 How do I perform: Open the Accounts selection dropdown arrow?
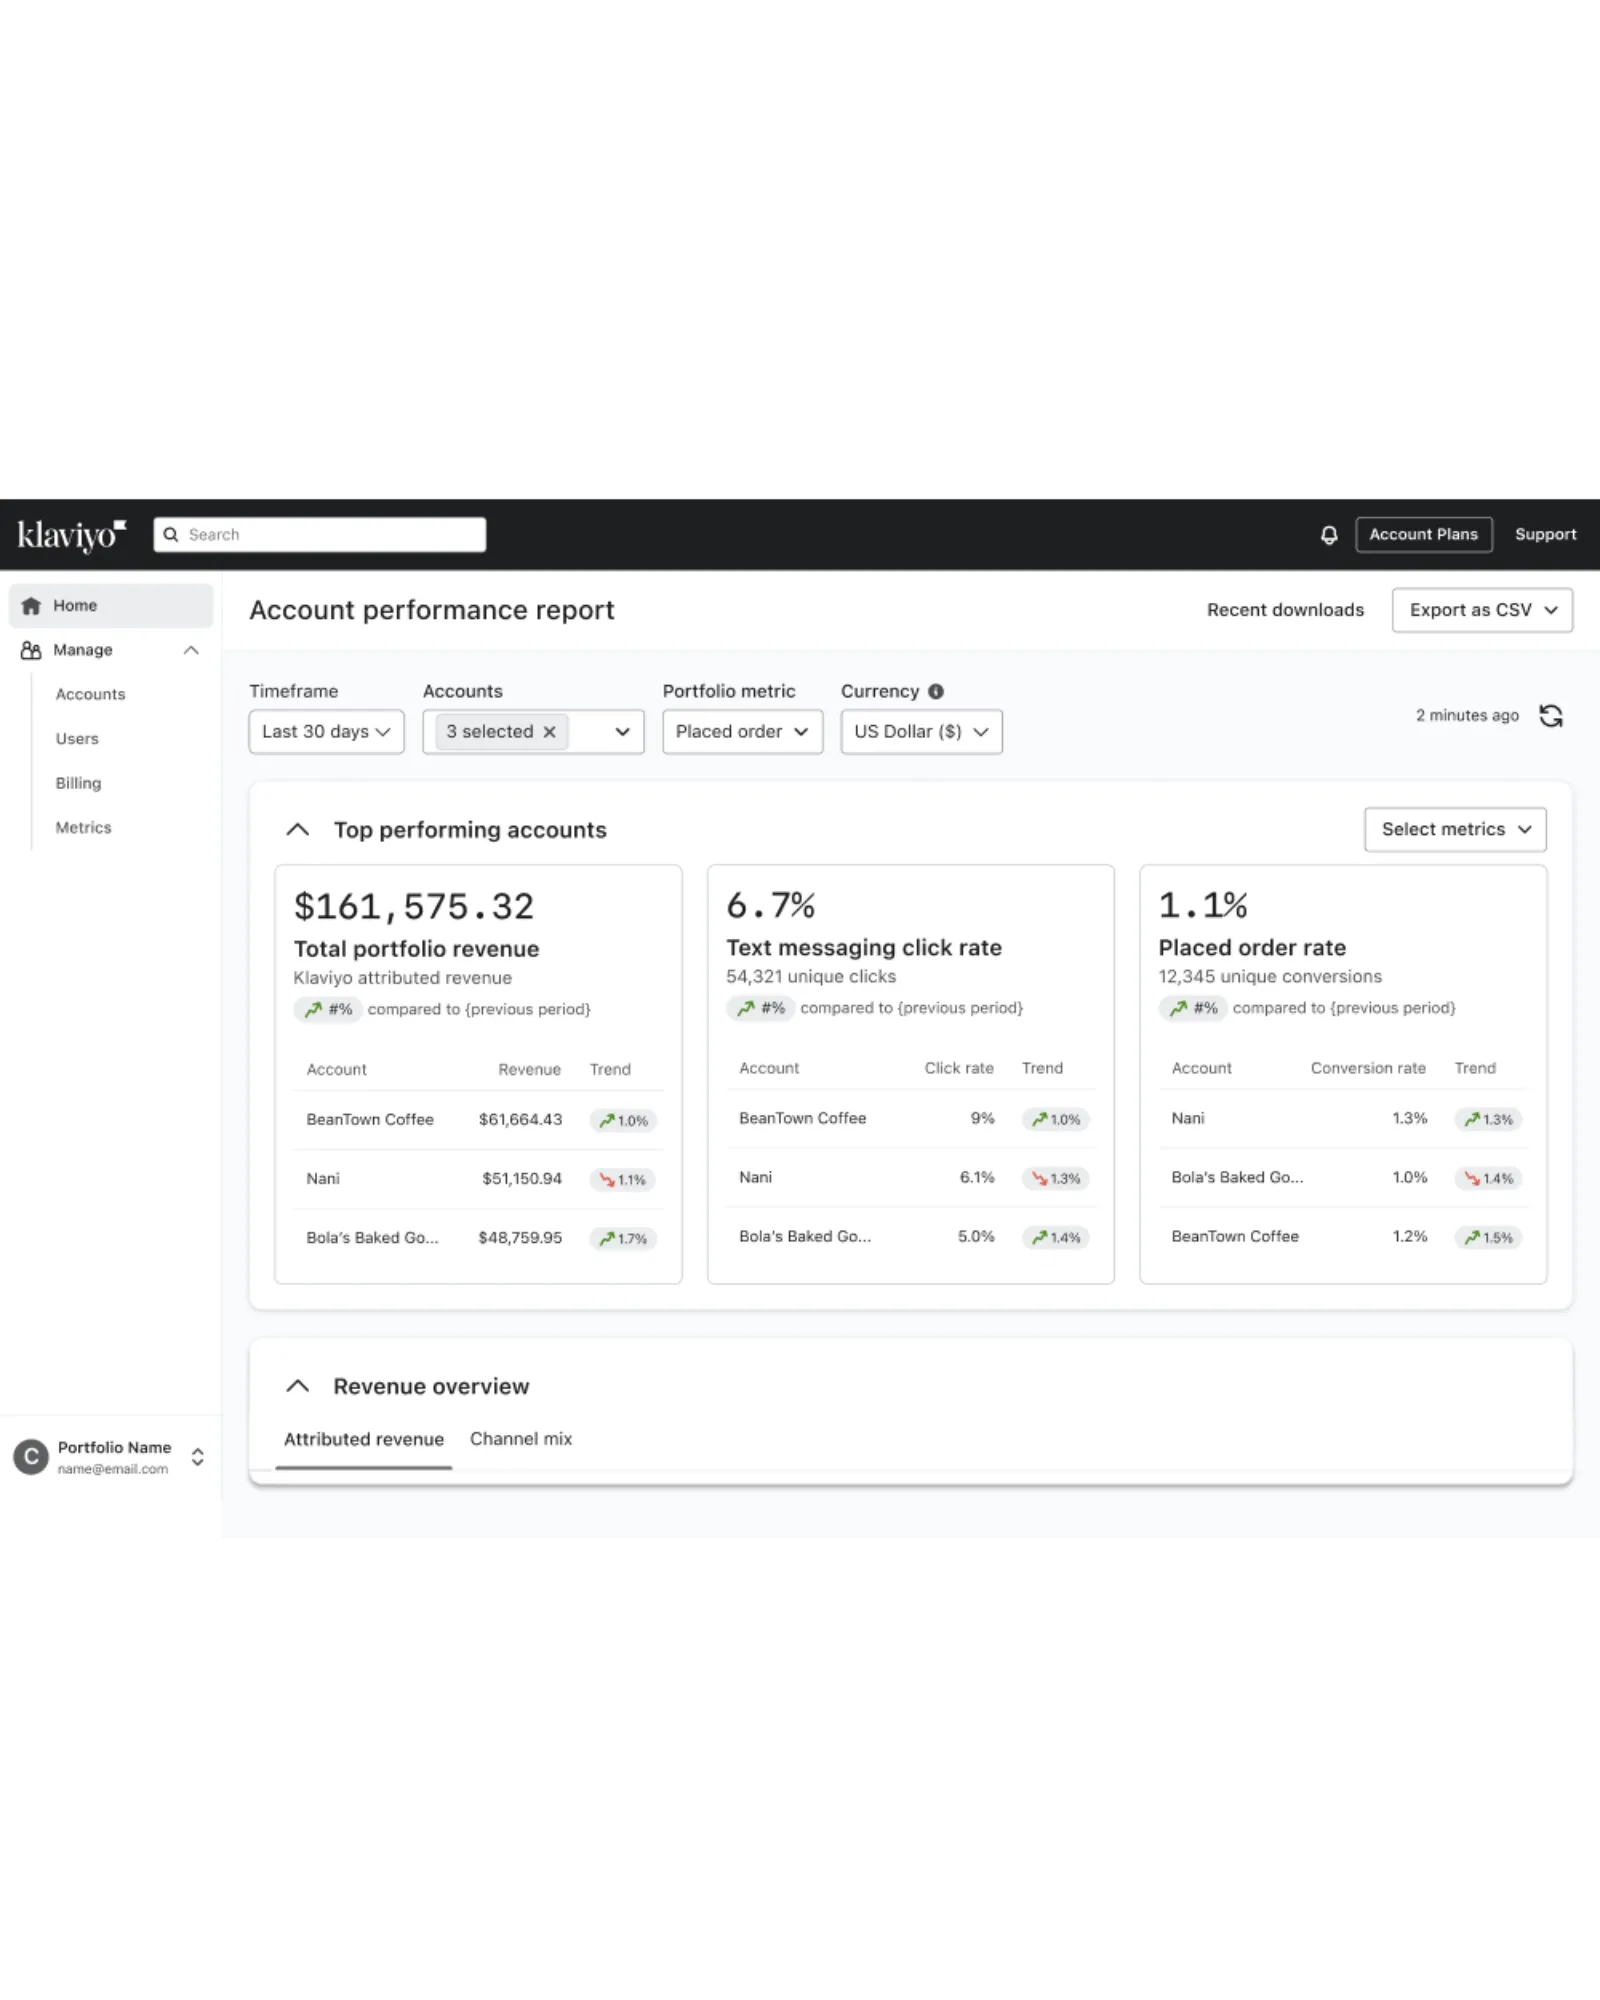point(622,732)
